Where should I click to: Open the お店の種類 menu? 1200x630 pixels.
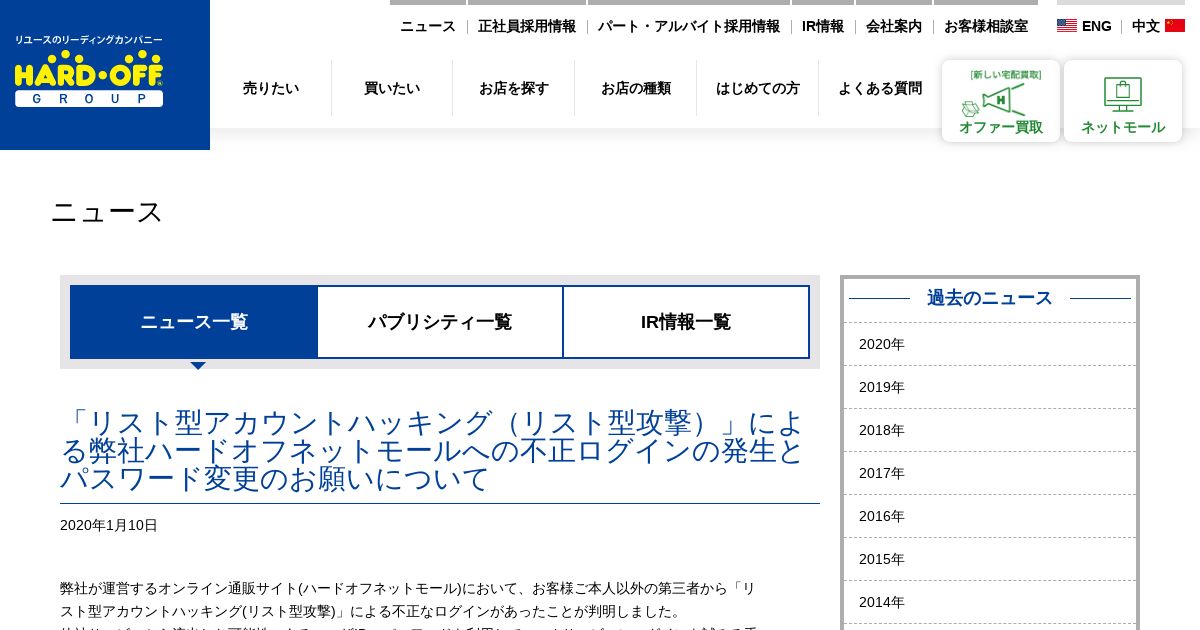[x=636, y=88]
